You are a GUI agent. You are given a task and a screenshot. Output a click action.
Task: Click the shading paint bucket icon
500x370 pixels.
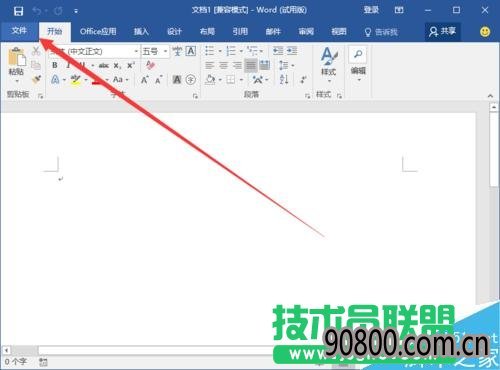click(x=210, y=80)
